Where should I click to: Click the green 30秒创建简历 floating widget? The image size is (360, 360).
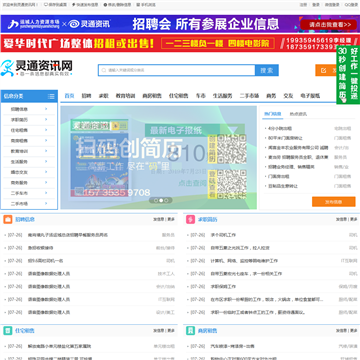click(x=348, y=75)
